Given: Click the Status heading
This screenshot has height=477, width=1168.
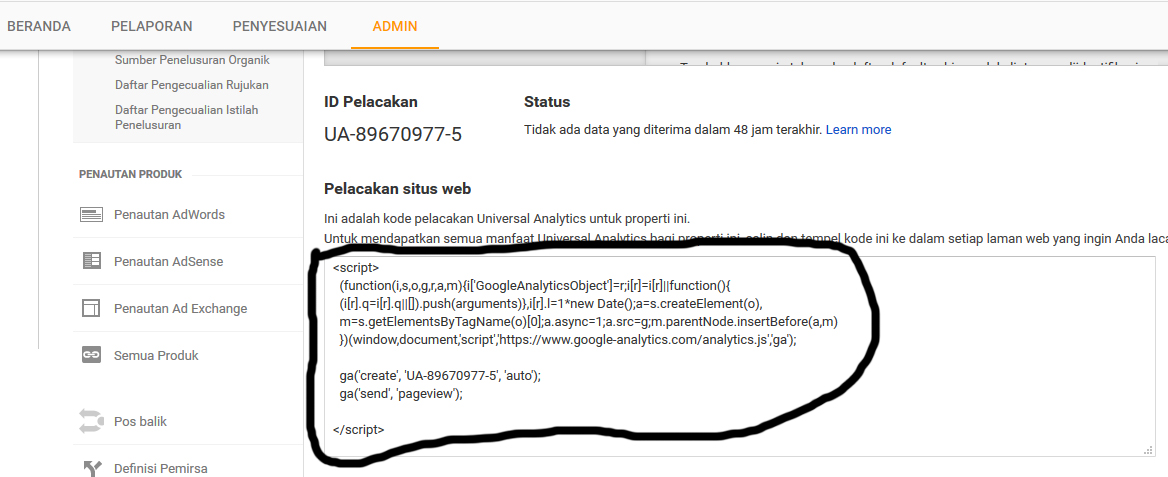Looking at the screenshot, I should [x=547, y=102].
